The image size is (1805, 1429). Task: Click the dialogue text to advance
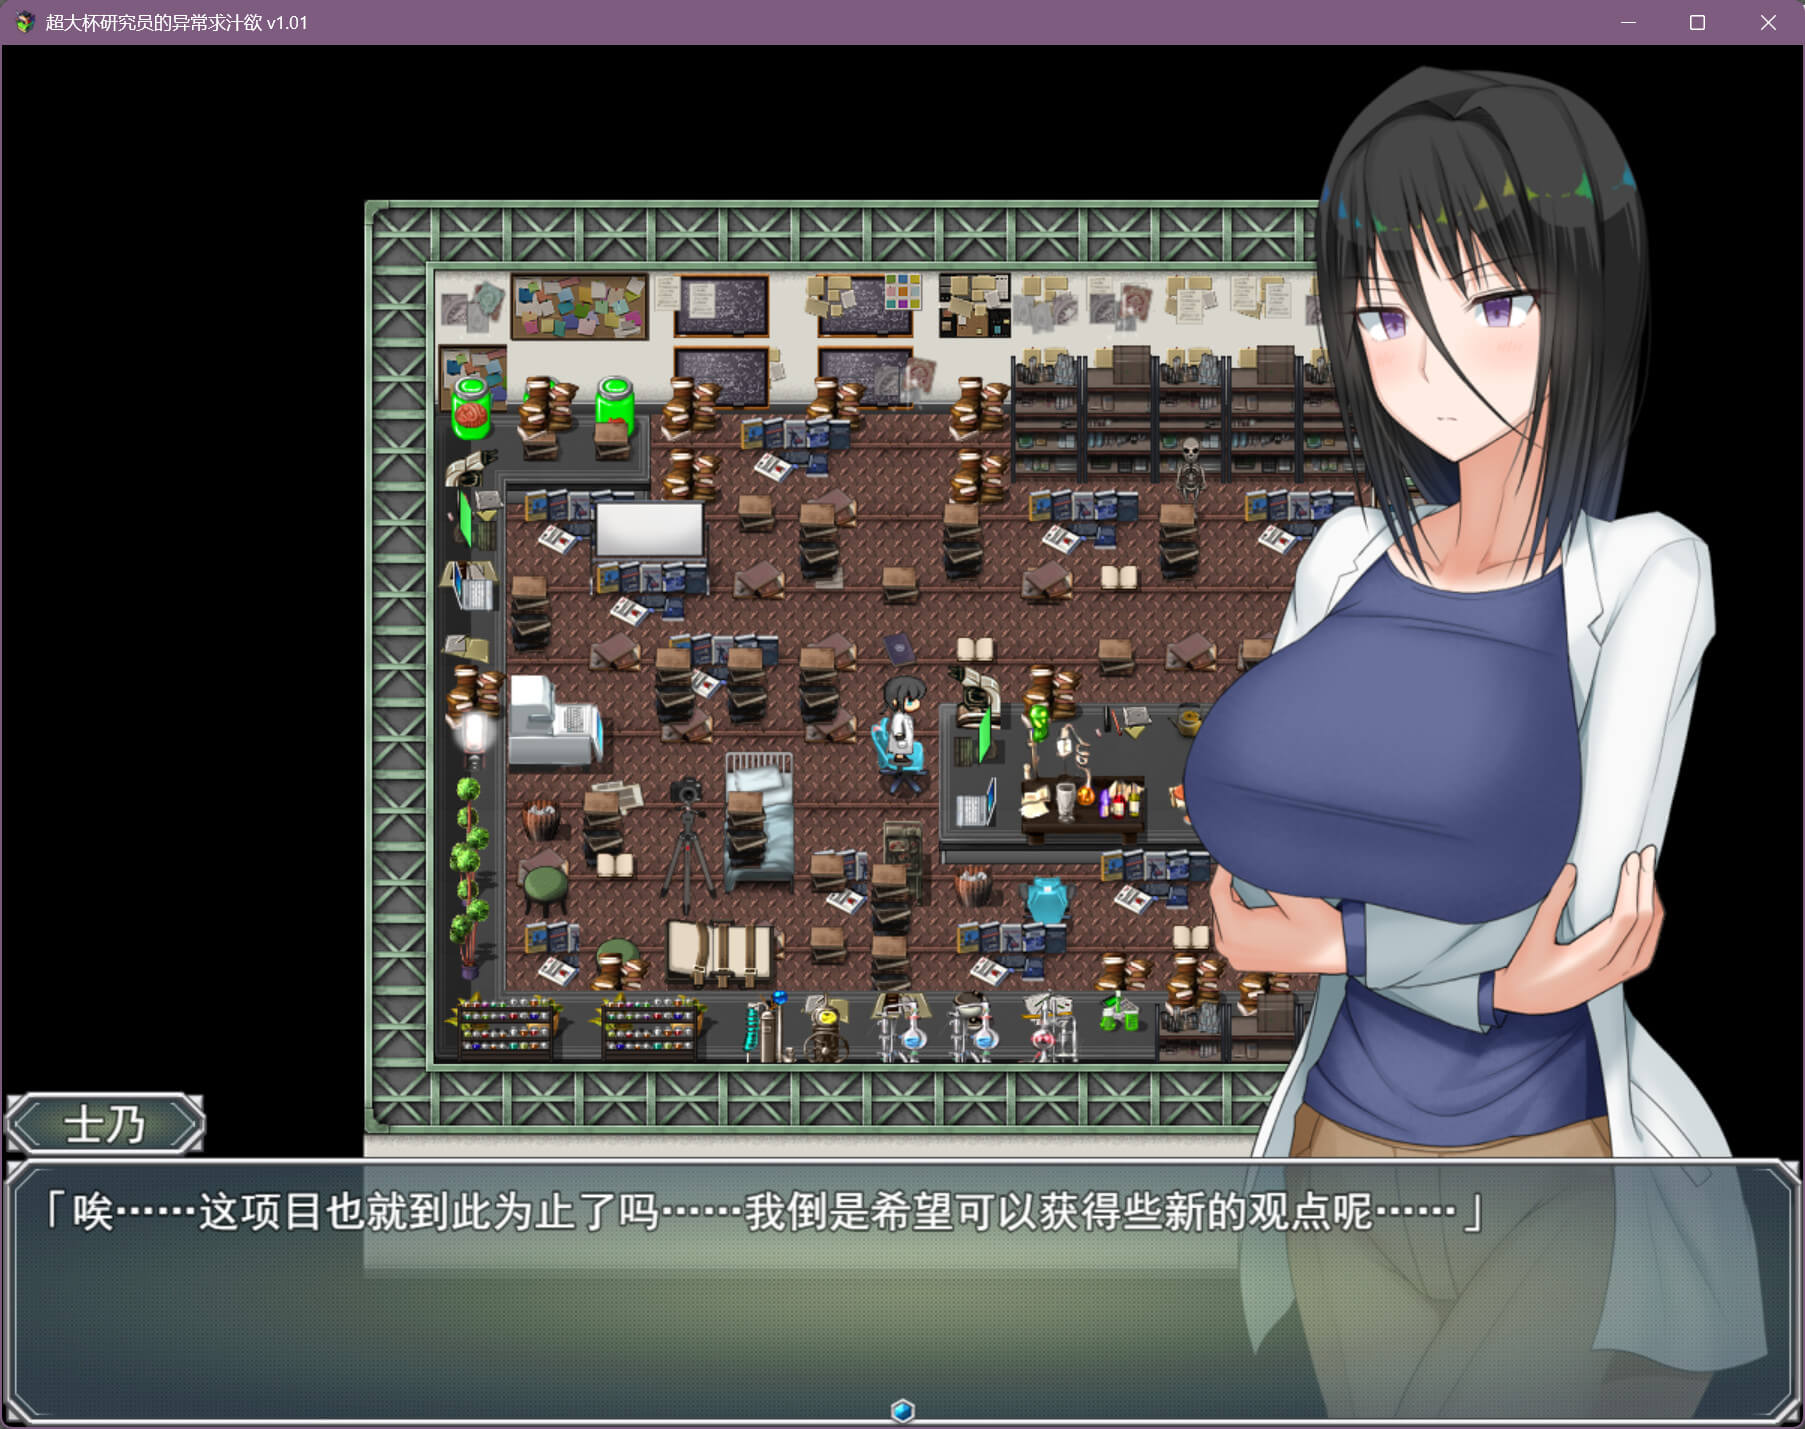pyautogui.click(x=760, y=1213)
